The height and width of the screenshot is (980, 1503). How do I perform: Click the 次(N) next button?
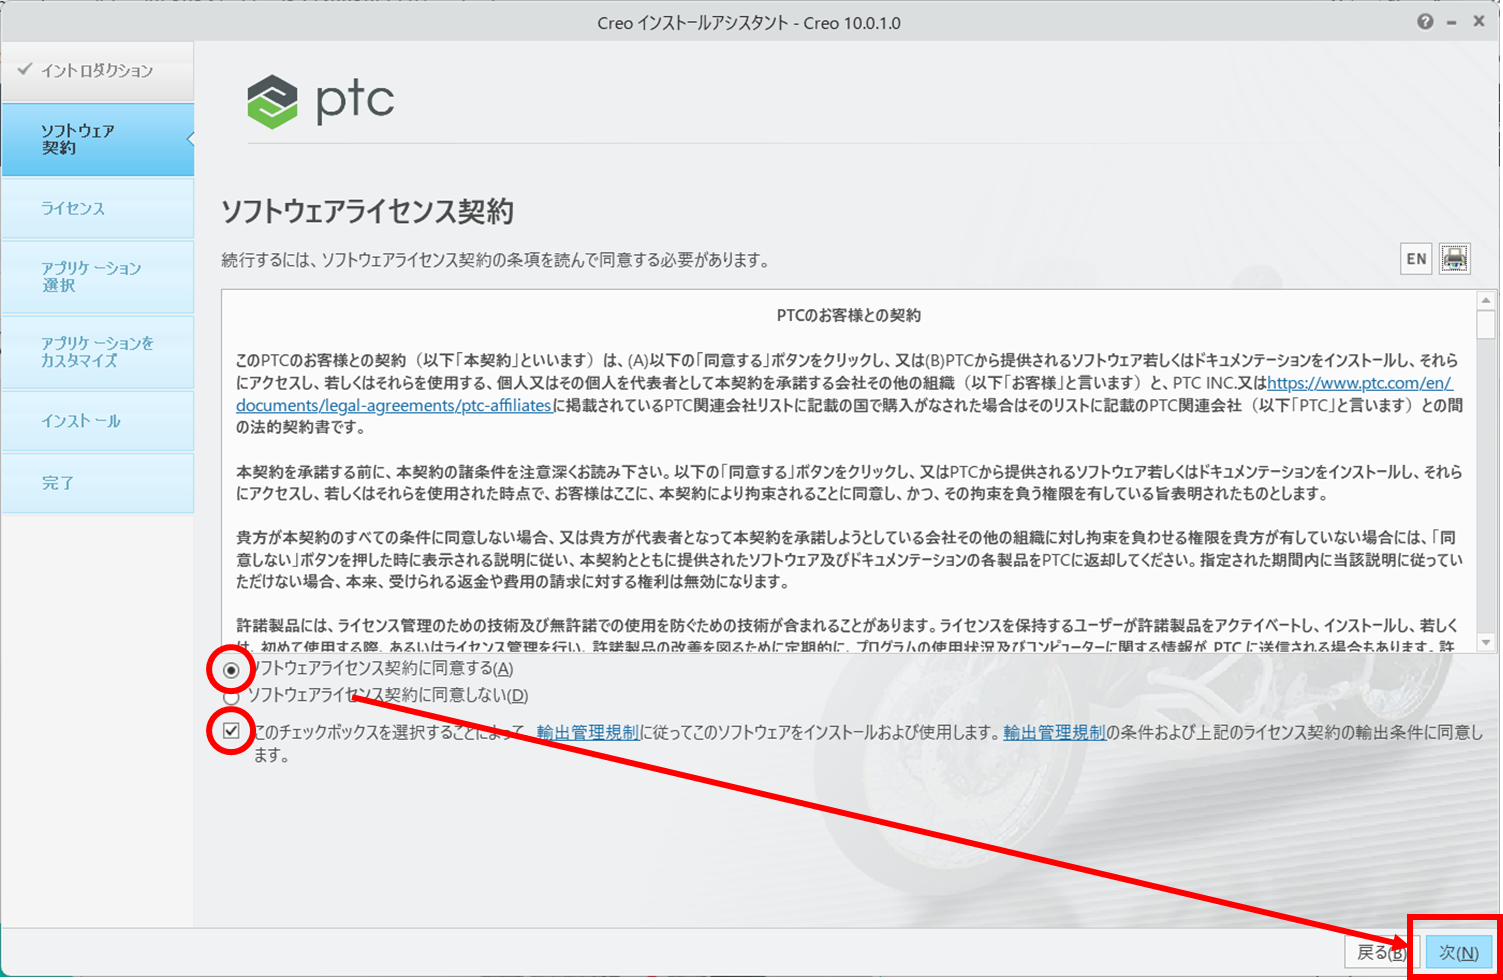coord(1458,953)
